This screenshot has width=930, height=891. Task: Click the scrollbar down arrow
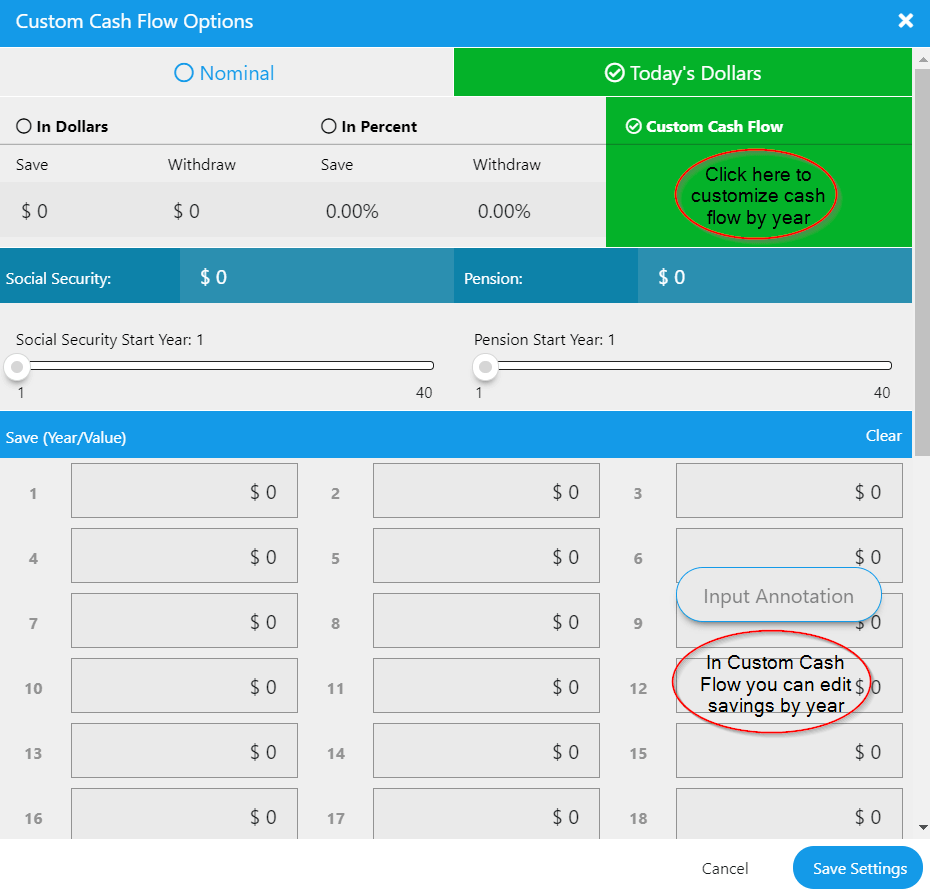point(922,828)
